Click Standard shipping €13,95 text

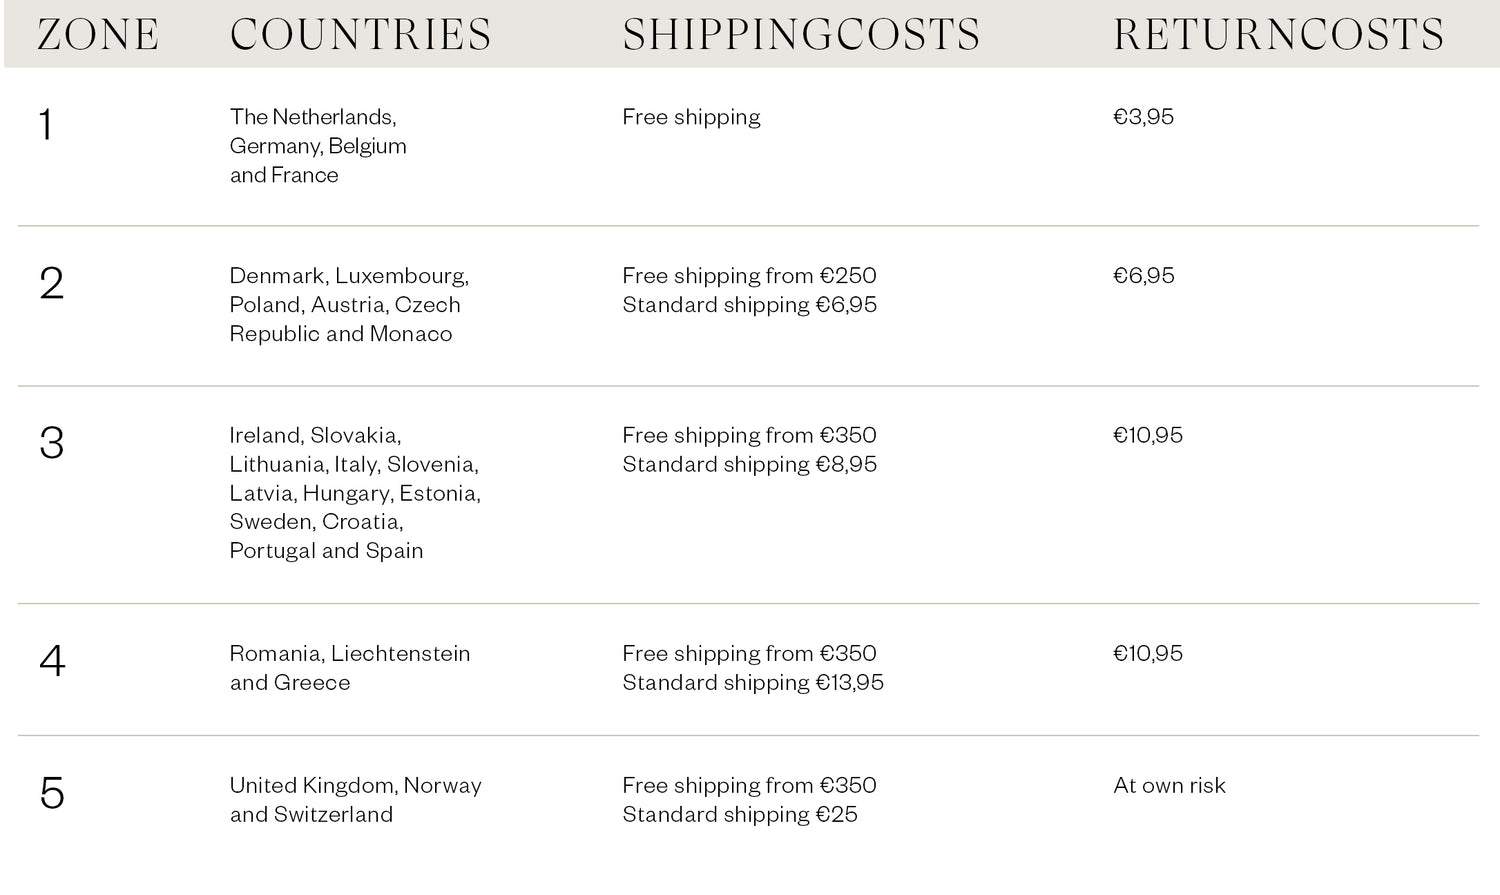coord(753,683)
